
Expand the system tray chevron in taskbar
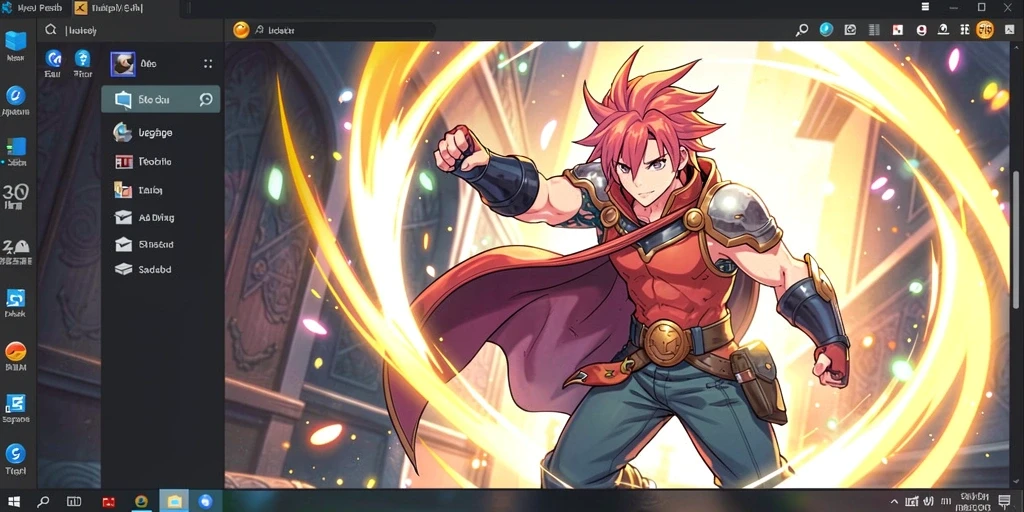point(894,501)
